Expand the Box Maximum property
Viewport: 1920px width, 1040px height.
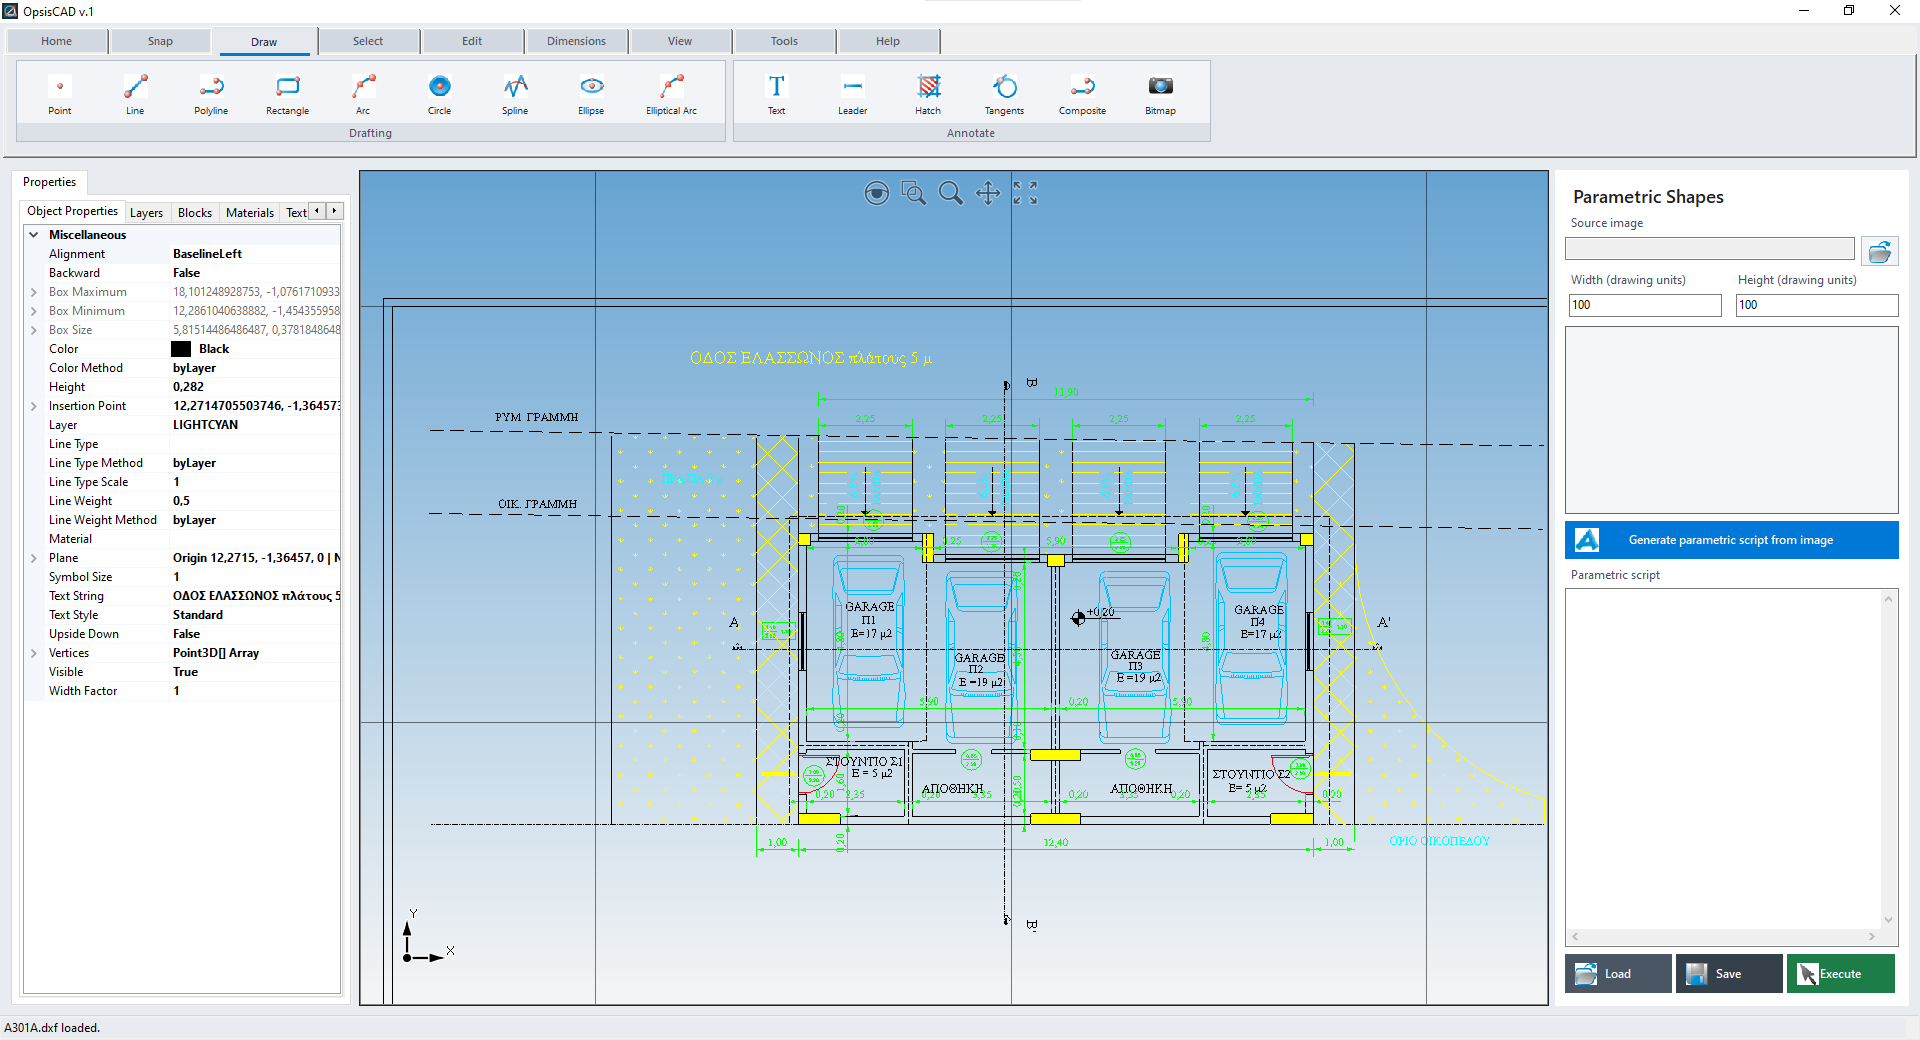click(33, 292)
